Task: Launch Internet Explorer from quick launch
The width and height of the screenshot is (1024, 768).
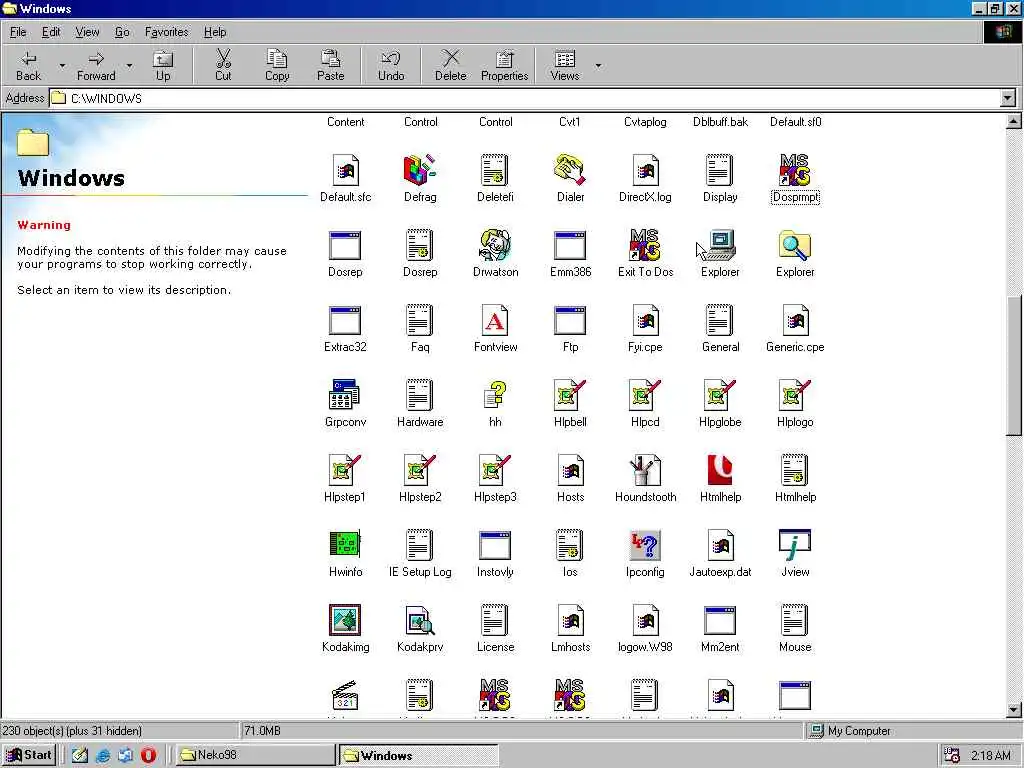Action: [103, 755]
